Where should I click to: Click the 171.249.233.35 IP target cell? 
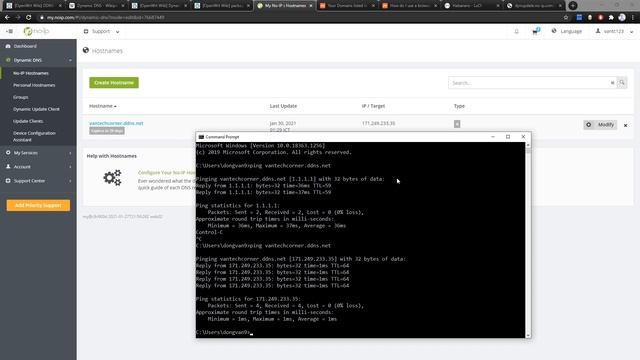click(x=378, y=123)
